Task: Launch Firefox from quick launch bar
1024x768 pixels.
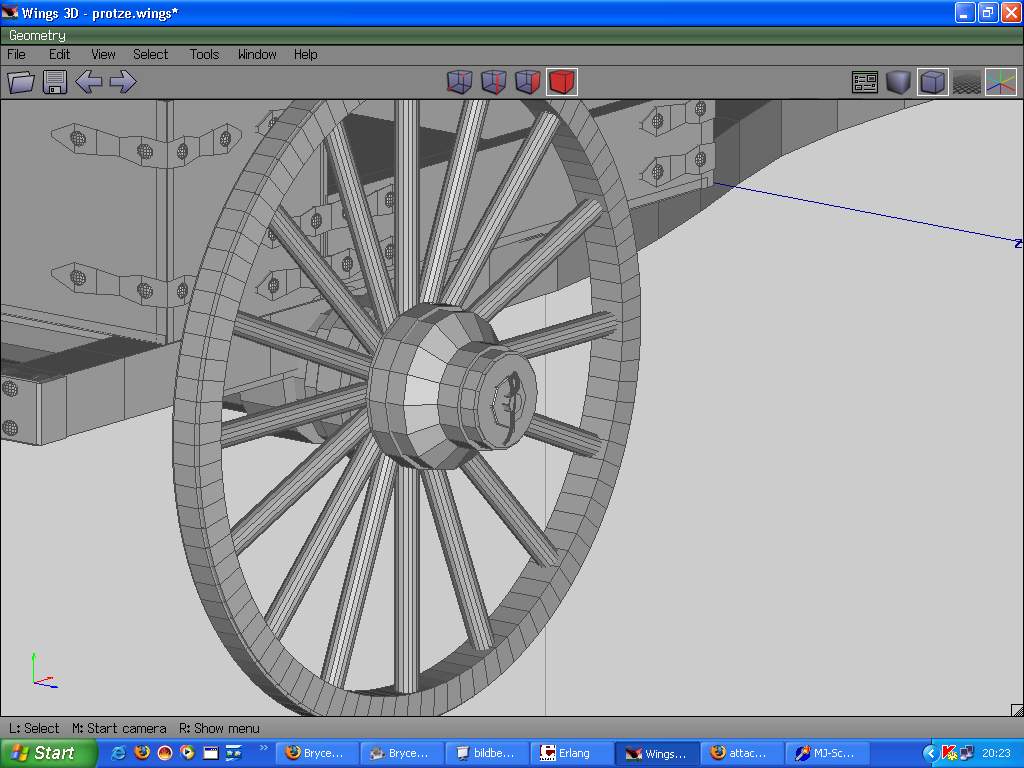Action: 142,753
